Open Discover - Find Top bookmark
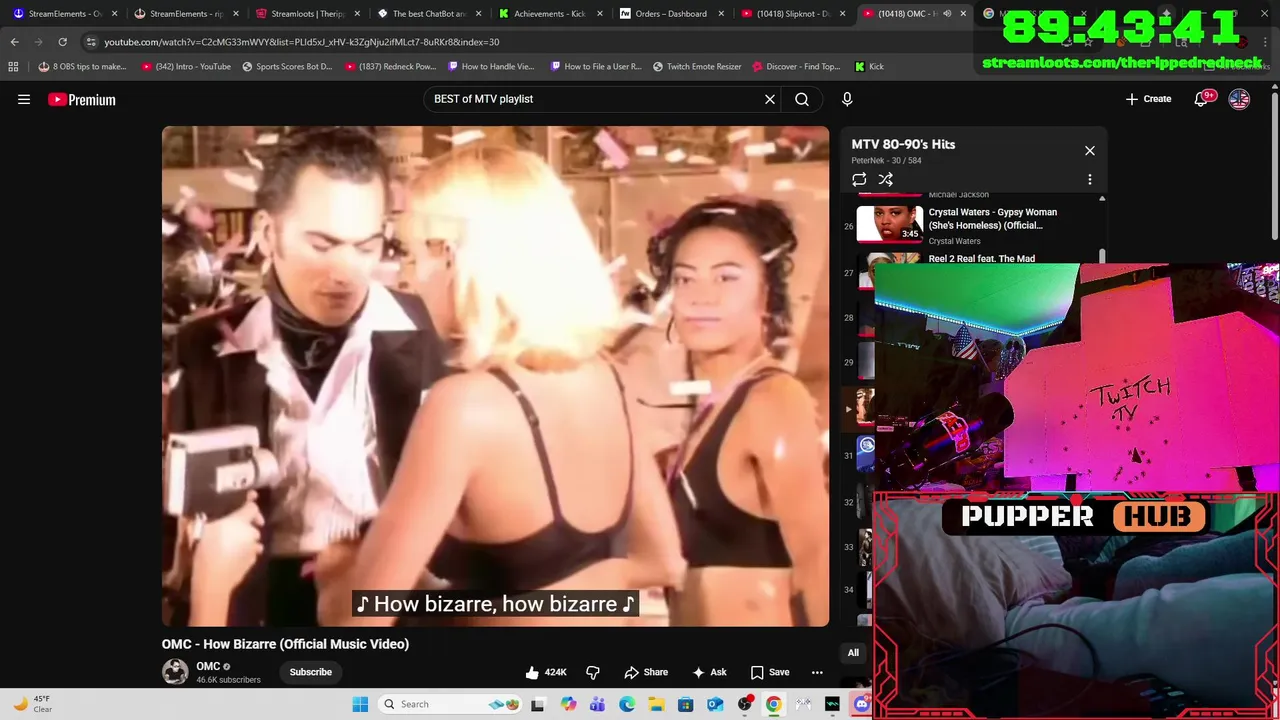 tap(796, 67)
